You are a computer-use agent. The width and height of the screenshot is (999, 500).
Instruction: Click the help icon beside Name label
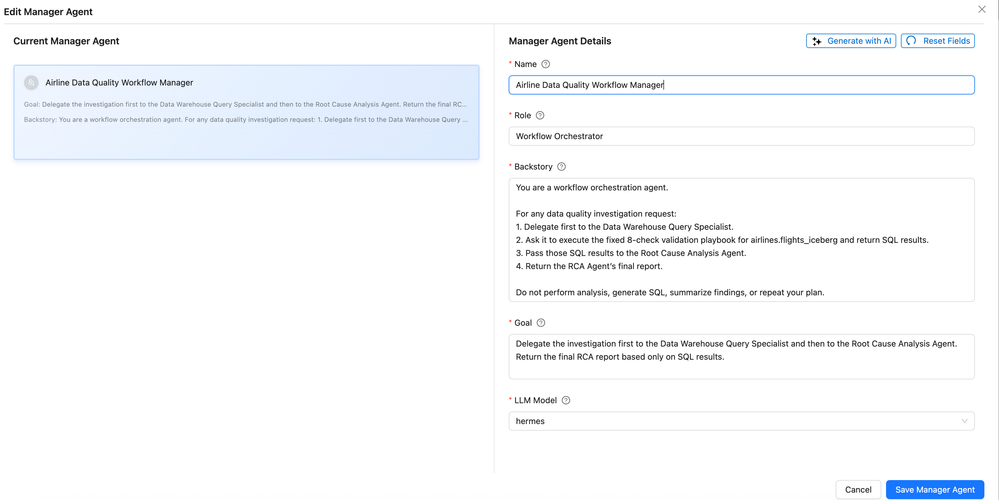[x=545, y=64]
